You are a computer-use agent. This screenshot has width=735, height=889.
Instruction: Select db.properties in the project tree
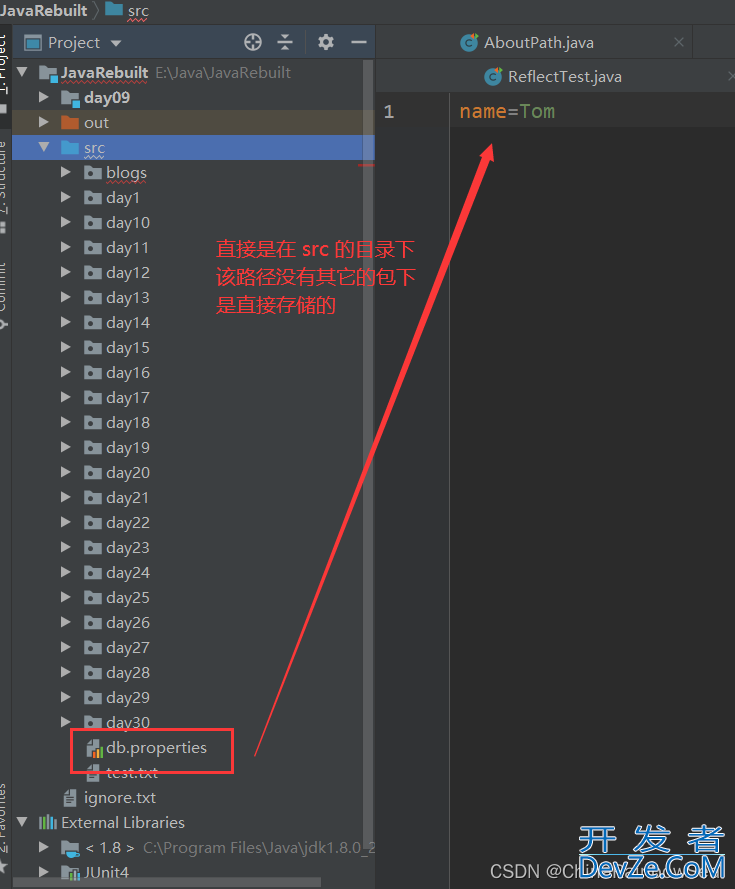(x=156, y=748)
